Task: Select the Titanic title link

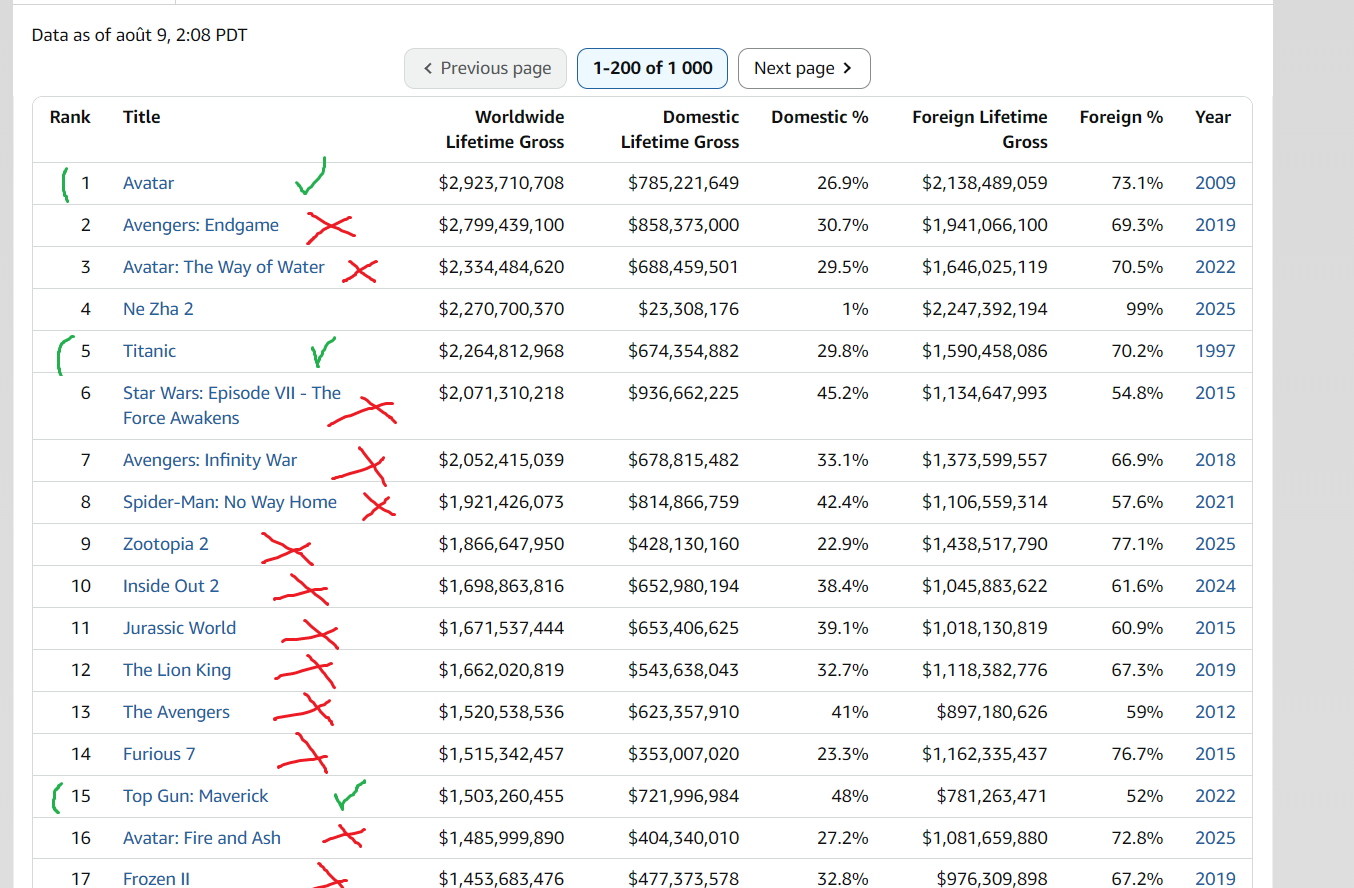Action: point(149,351)
